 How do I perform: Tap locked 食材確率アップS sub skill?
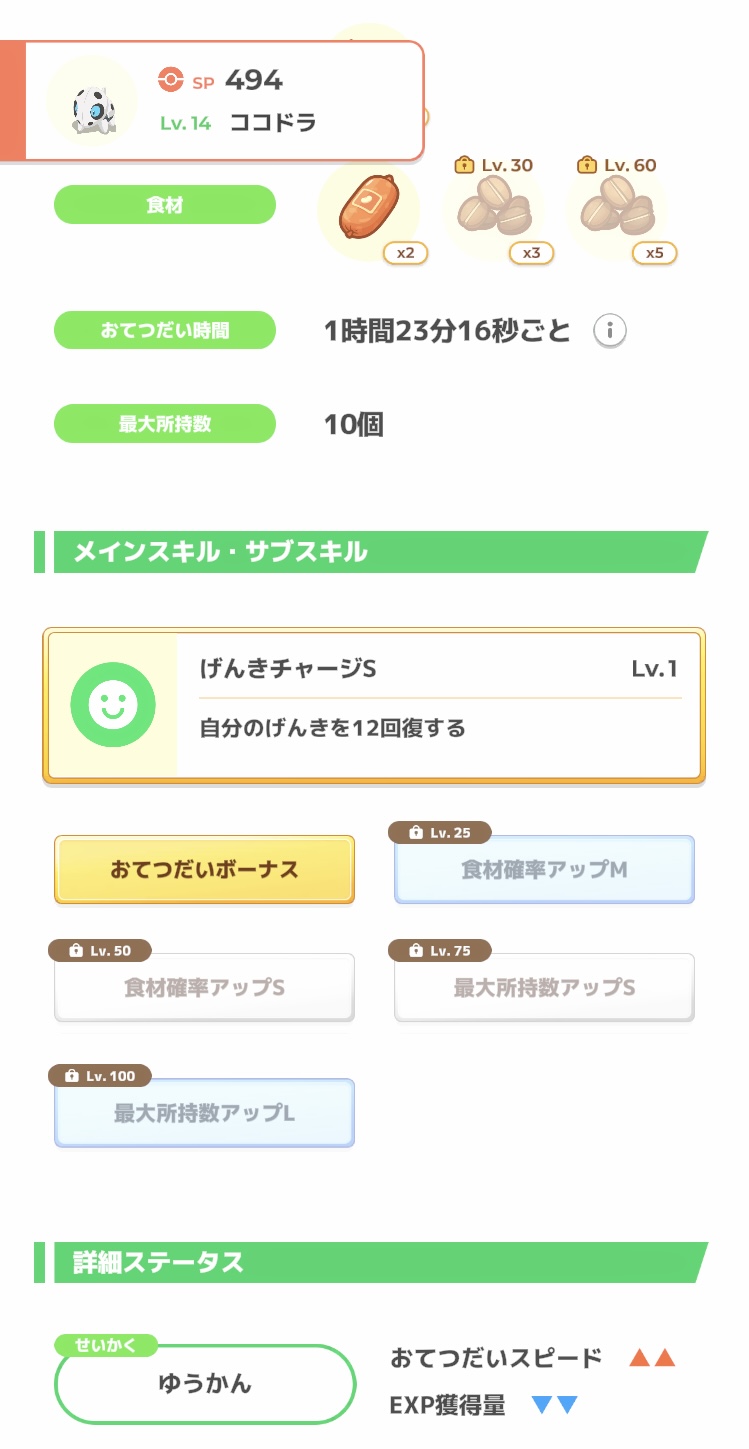coord(204,987)
